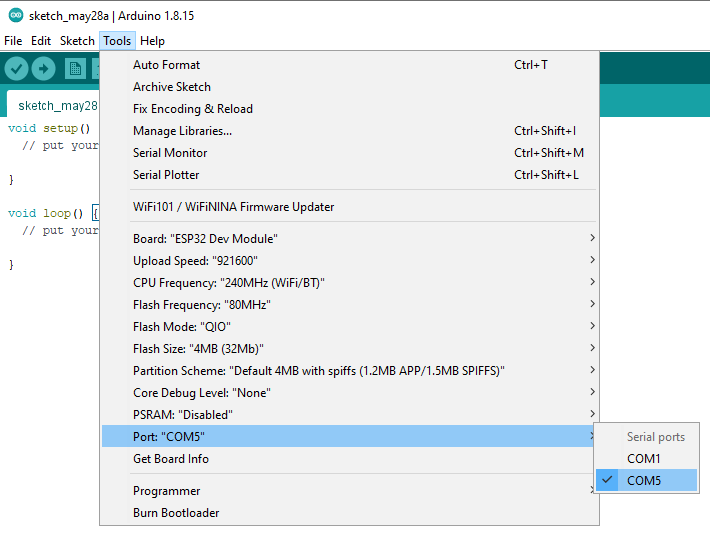Open the Help menu

[152, 41]
